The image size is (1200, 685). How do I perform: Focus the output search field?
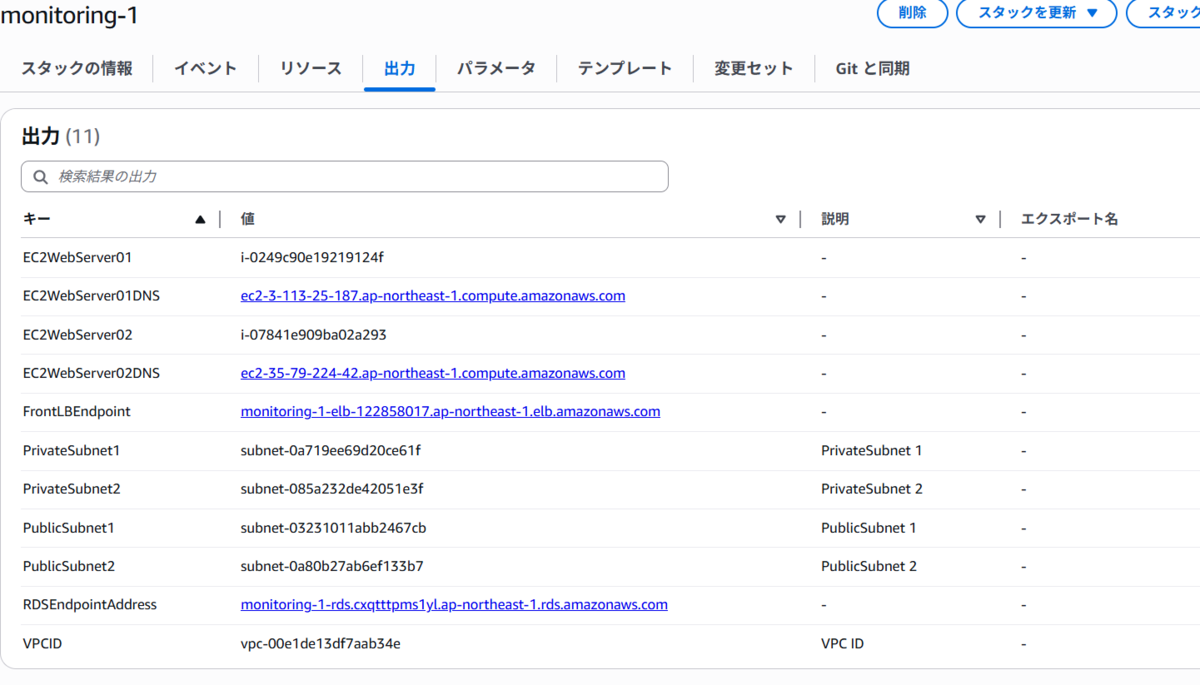344,177
